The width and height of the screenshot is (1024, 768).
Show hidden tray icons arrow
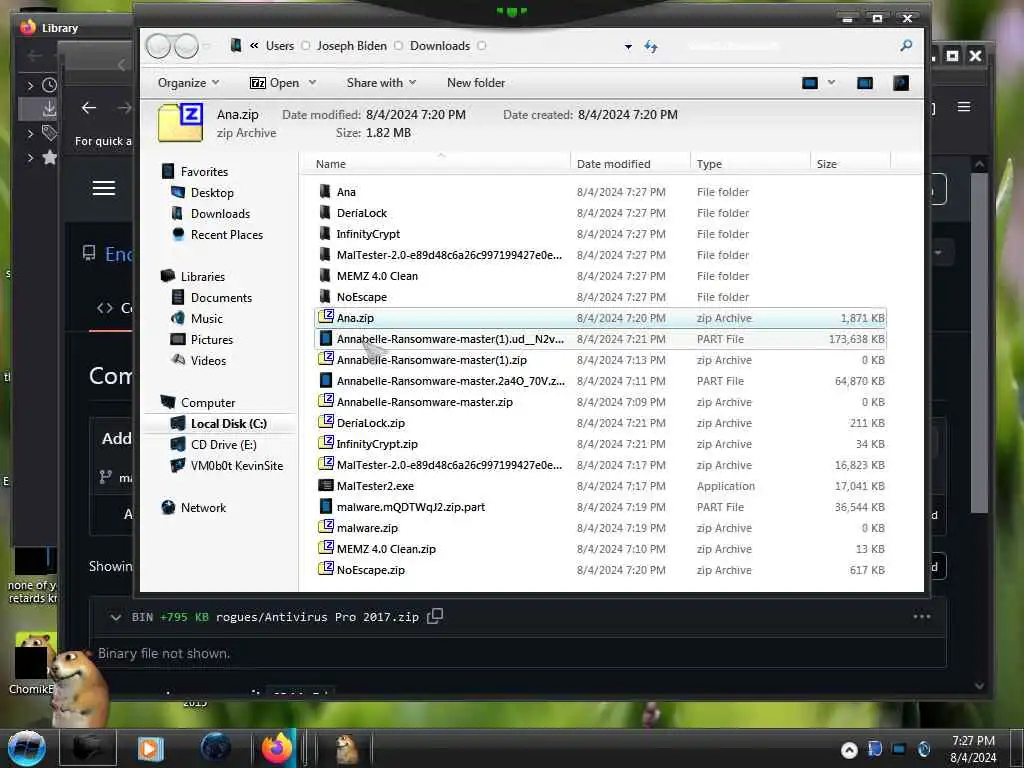coord(849,750)
